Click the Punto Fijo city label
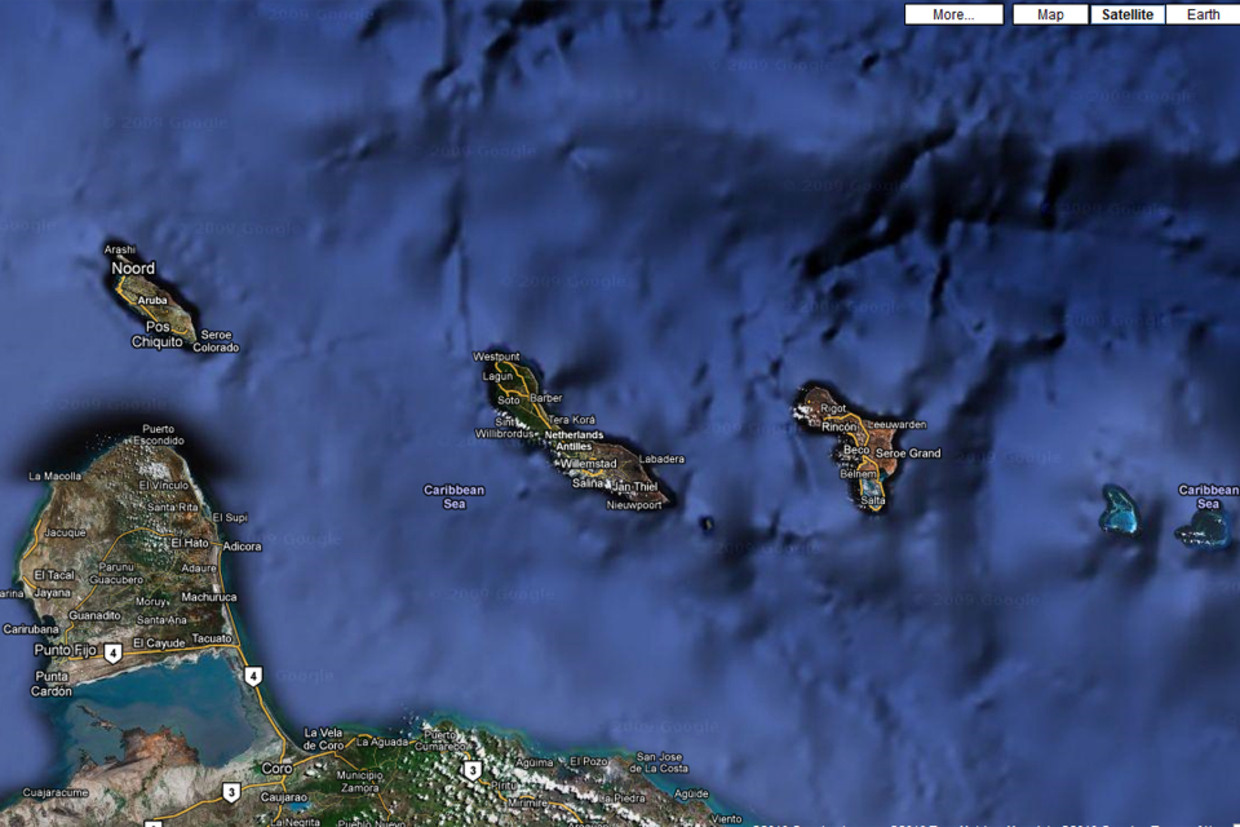This screenshot has height=827, width=1240. click(65, 650)
